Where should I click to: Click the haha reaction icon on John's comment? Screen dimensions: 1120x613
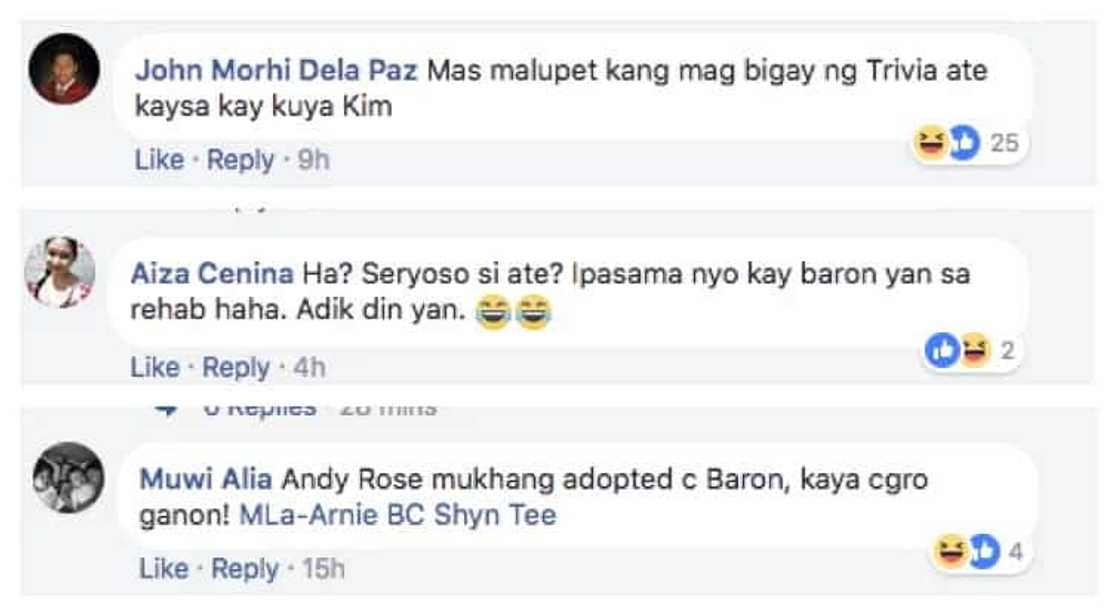coord(931,142)
